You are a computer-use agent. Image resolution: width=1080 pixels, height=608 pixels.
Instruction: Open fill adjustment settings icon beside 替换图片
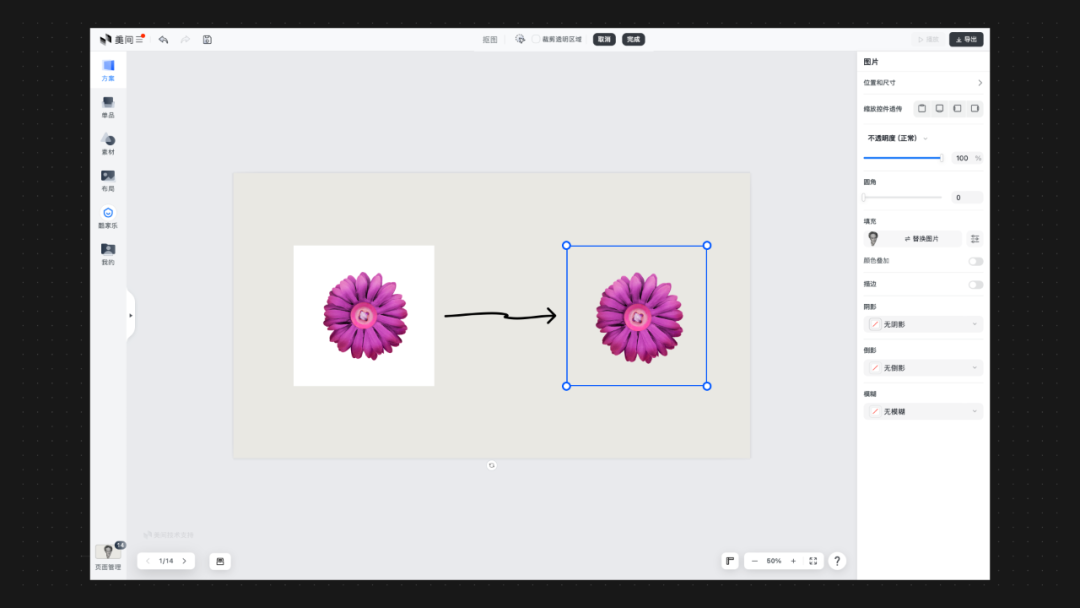click(x=974, y=239)
